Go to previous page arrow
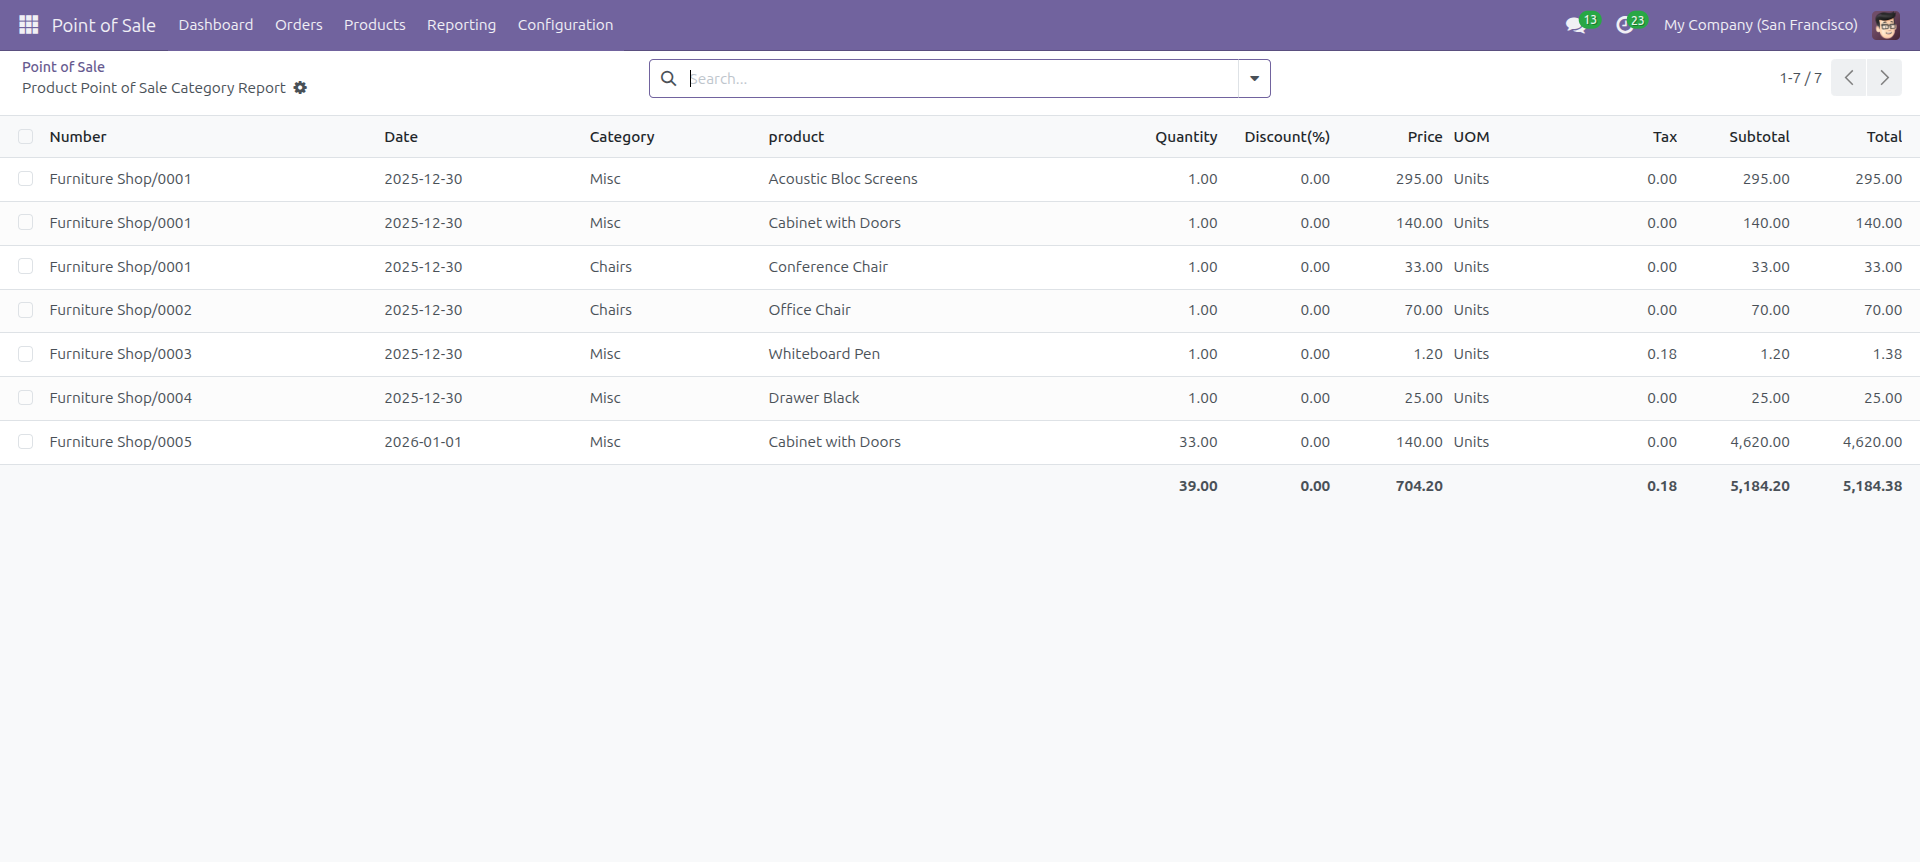The width and height of the screenshot is (1920, 862). tap(1849, 78)
